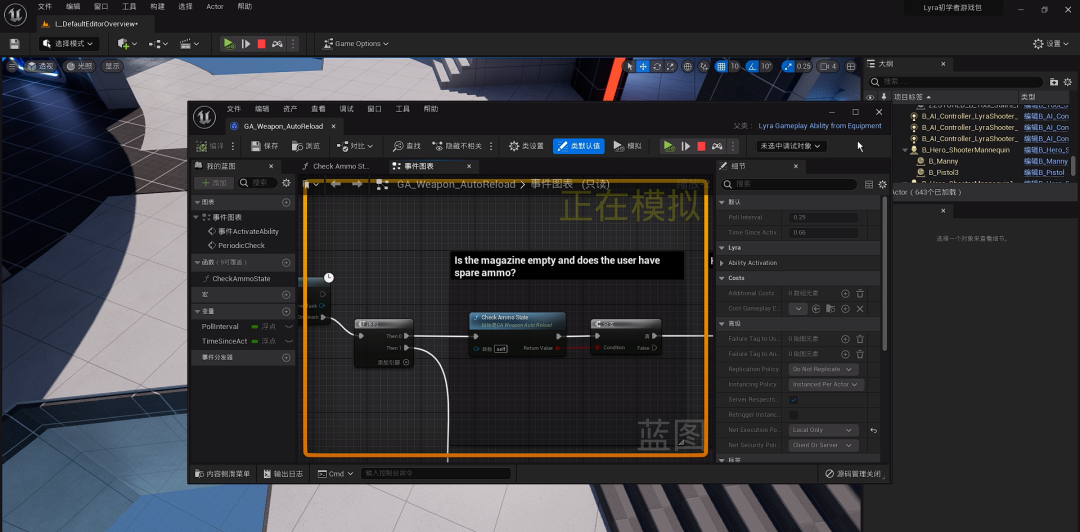Open 未选中调试对象 debug object dropdown

(x=791, y=146)
